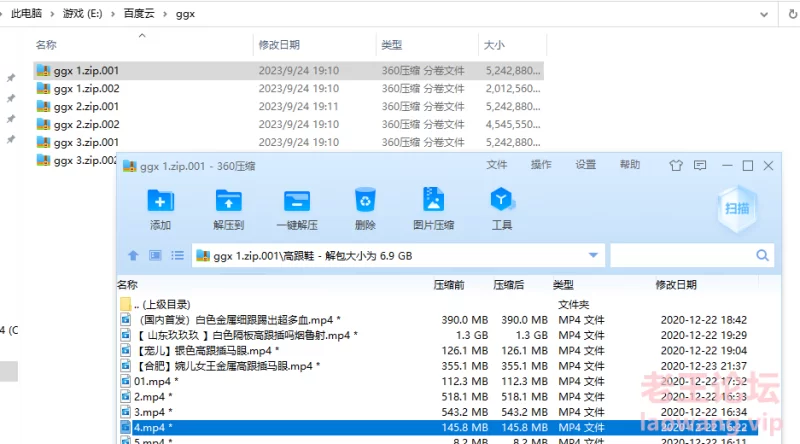This screenshot has width=800, height=444.
Task: Click the 一键解压 one-click extract icon
Action: (x=297, y=201)
